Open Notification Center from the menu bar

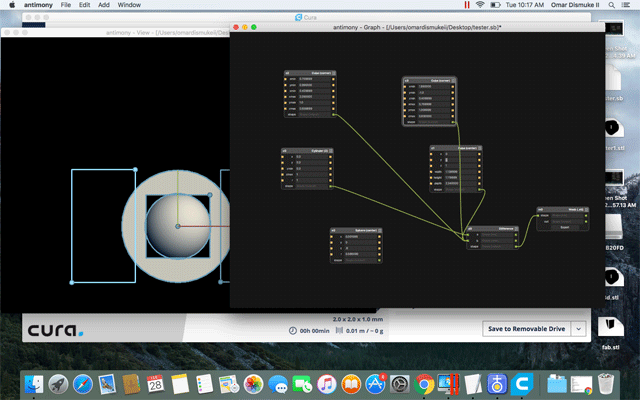point(626,5)
